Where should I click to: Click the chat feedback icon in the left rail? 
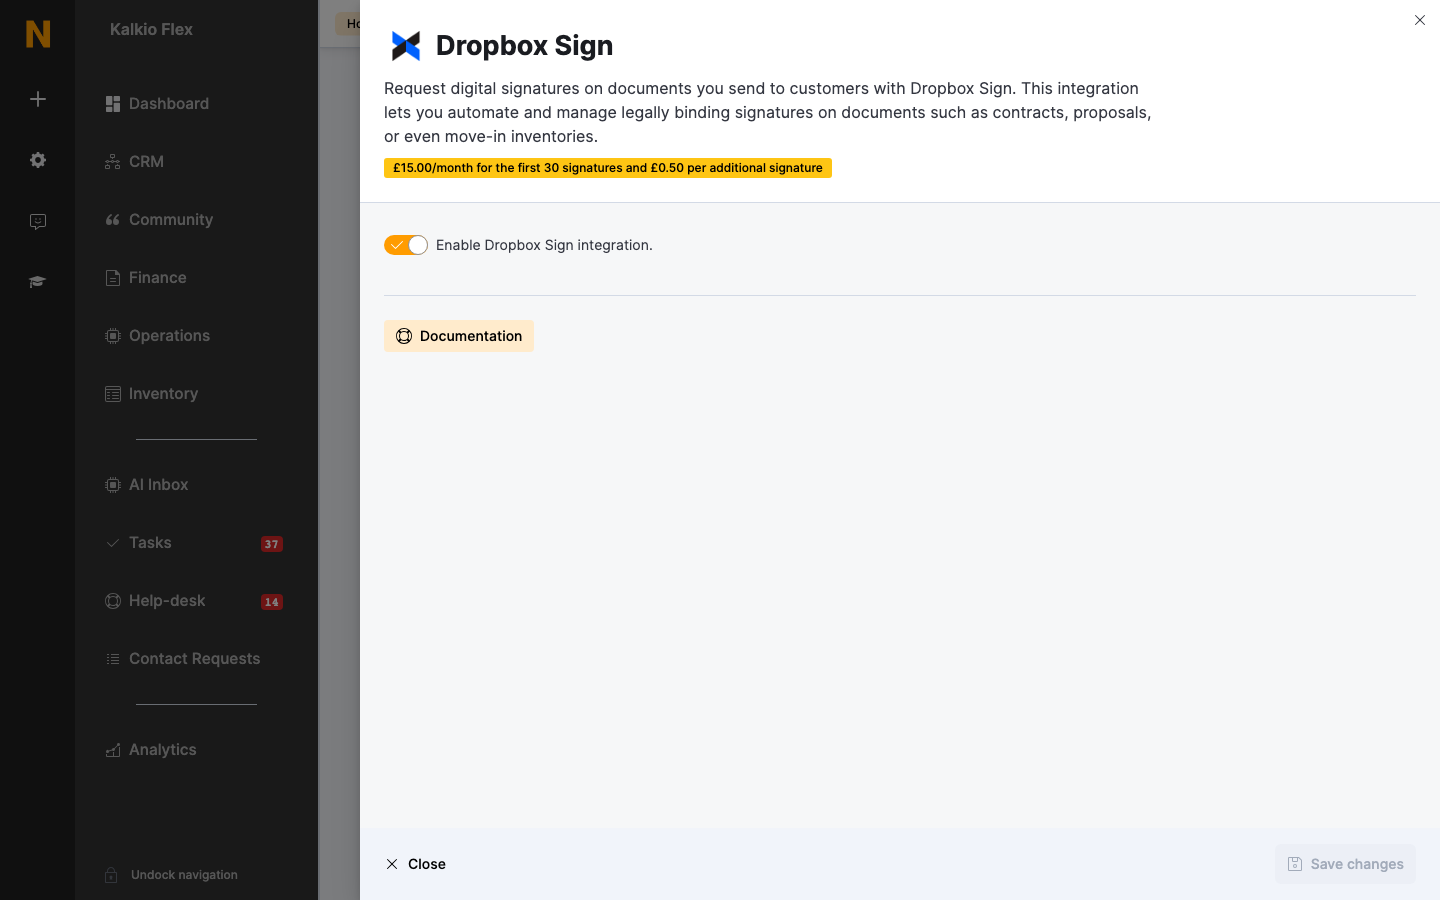pyautogui.click(x=38, y=222)
